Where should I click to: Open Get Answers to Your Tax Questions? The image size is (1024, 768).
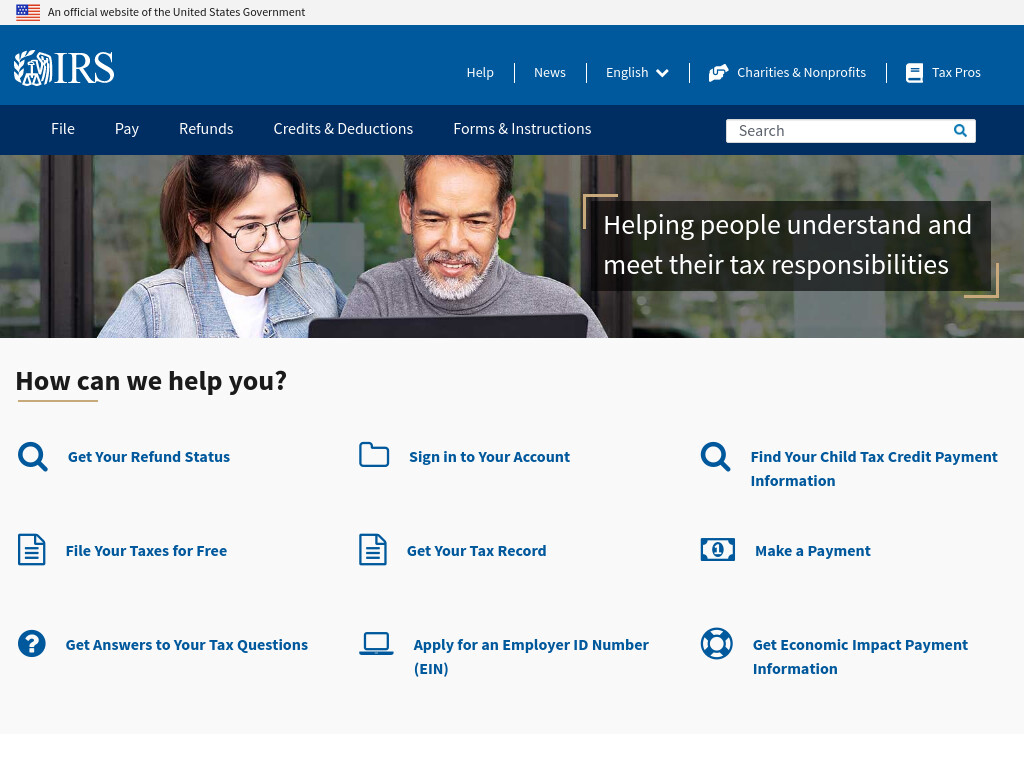point(187,645)
